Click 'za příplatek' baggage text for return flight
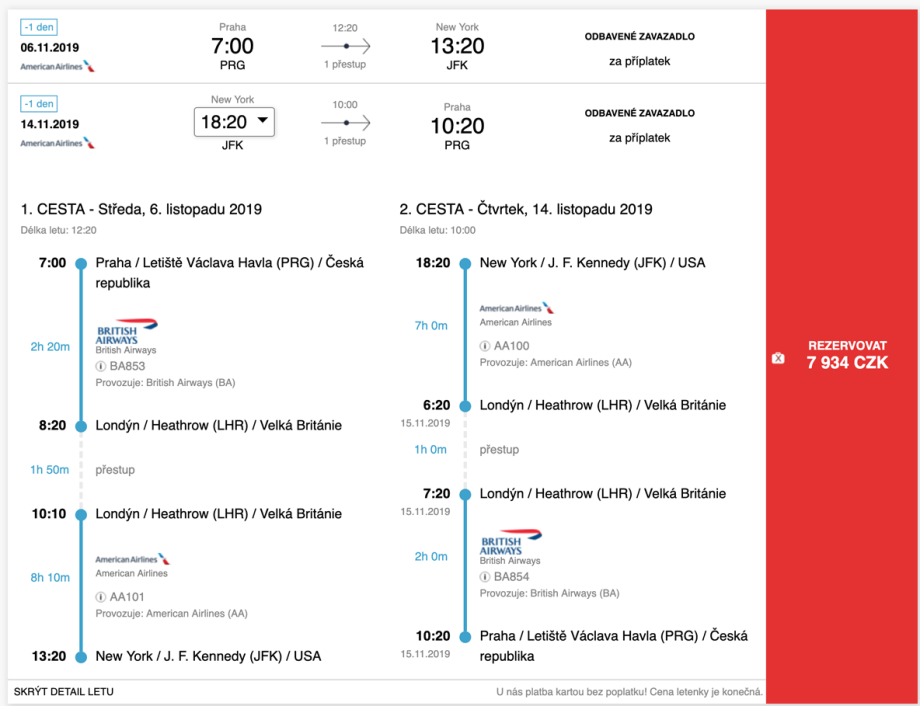Screen dimensions: 920x706 click(639, 138)
